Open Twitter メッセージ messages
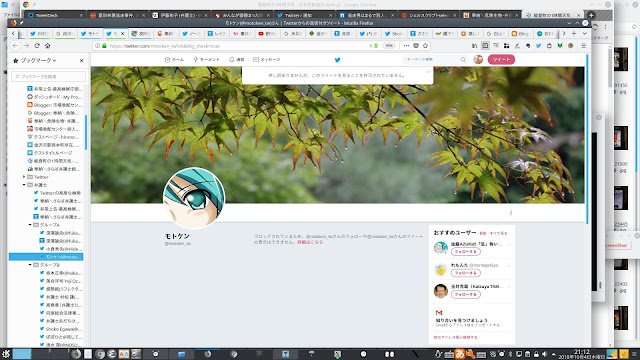Viewport: 640px width, 360px height. tap(267, 60)
